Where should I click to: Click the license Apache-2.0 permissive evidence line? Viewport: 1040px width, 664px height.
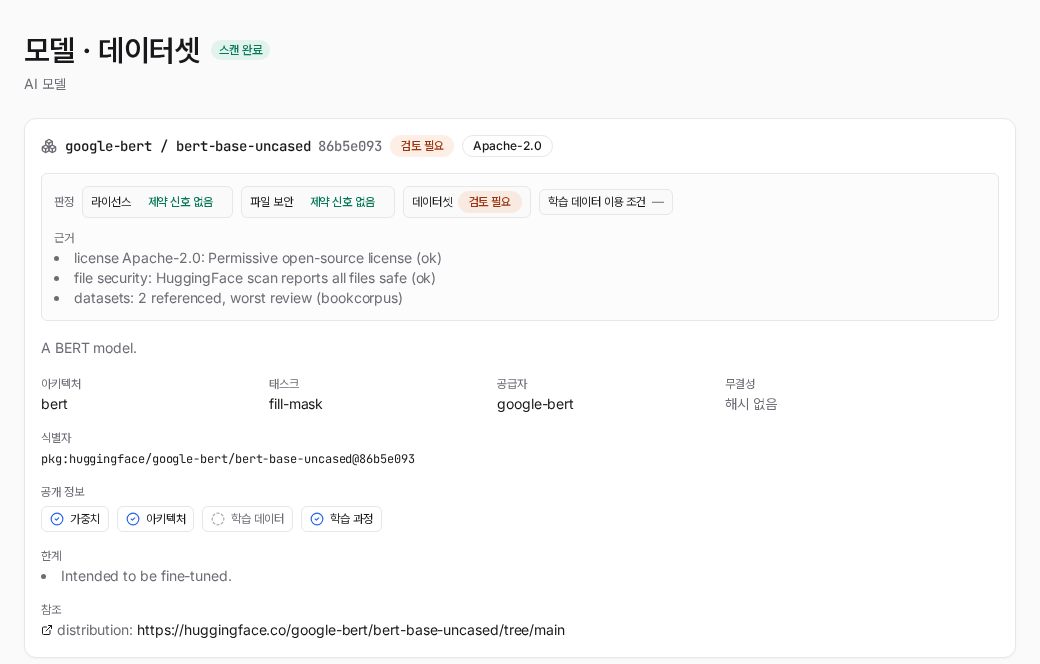pos(257,258)
